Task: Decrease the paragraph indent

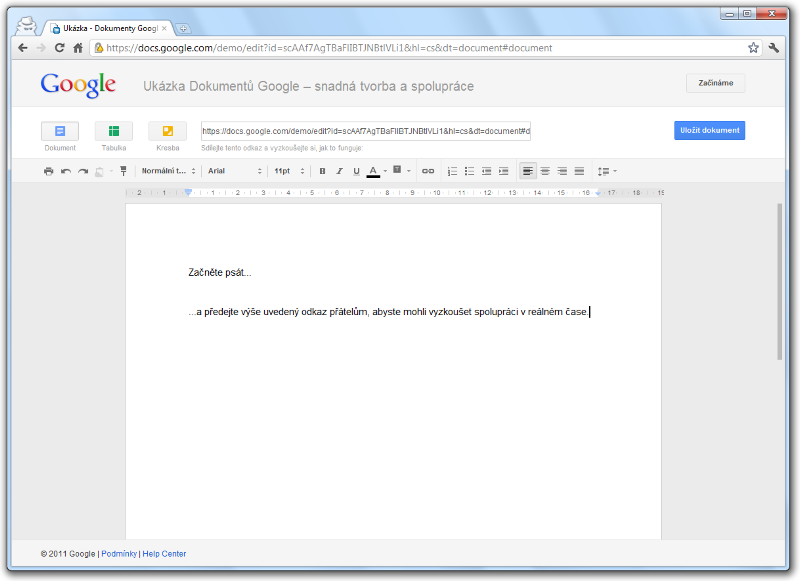Action: (487, 171)
